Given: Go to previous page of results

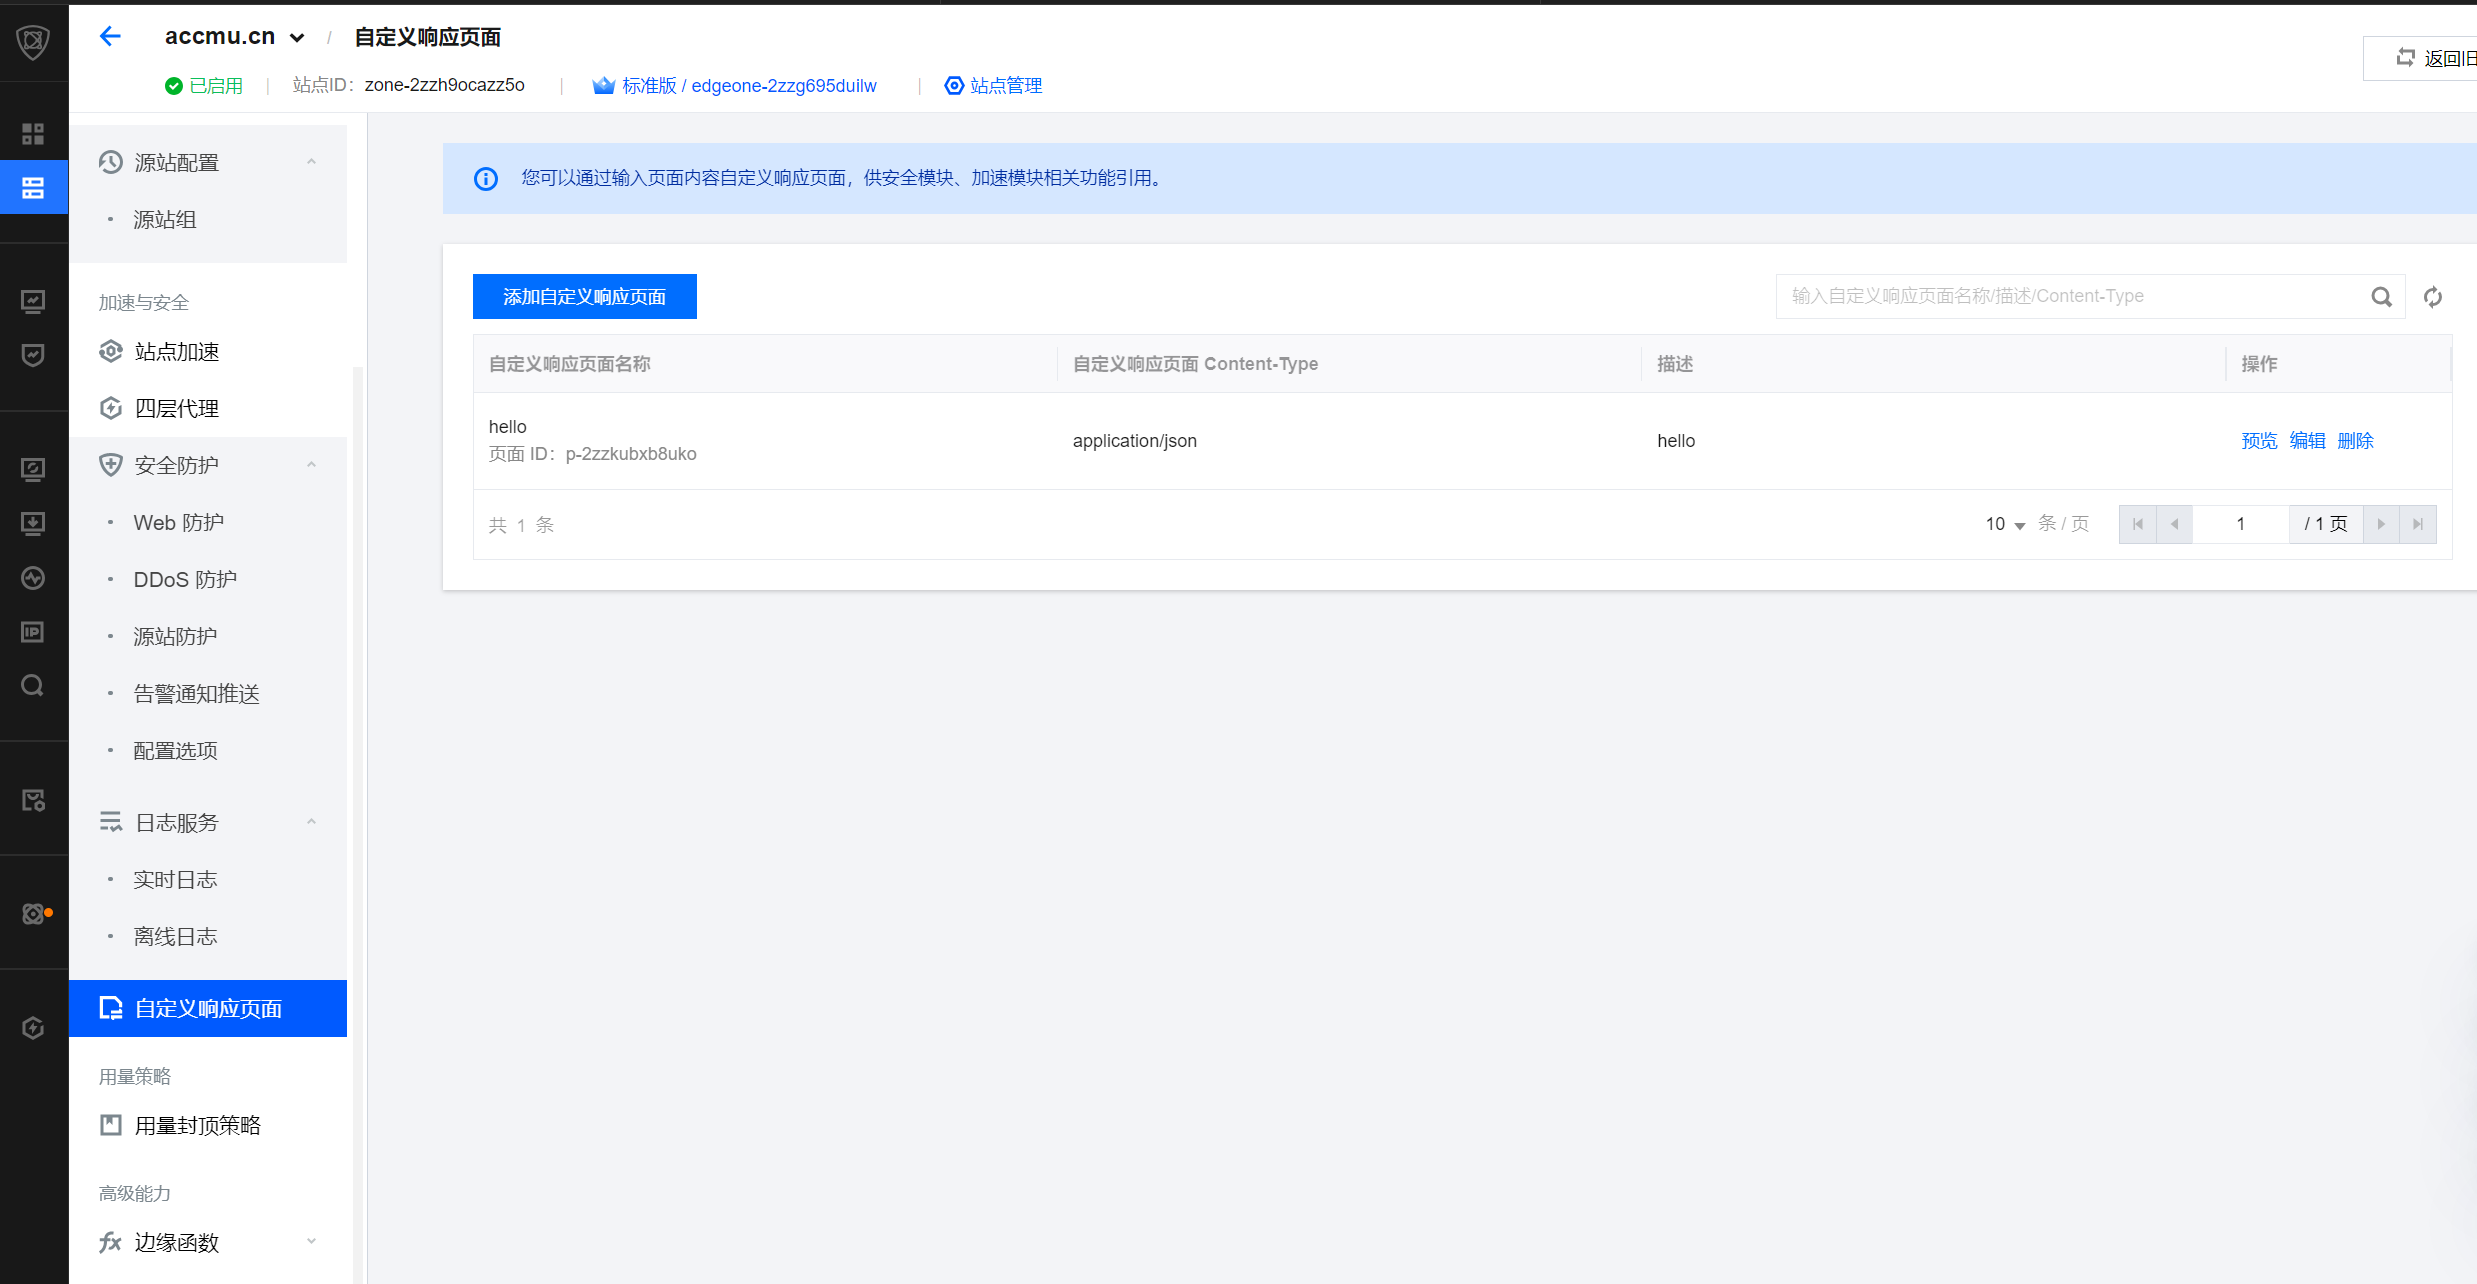Looking at the screenshot, I should (x=2174, y=524).
